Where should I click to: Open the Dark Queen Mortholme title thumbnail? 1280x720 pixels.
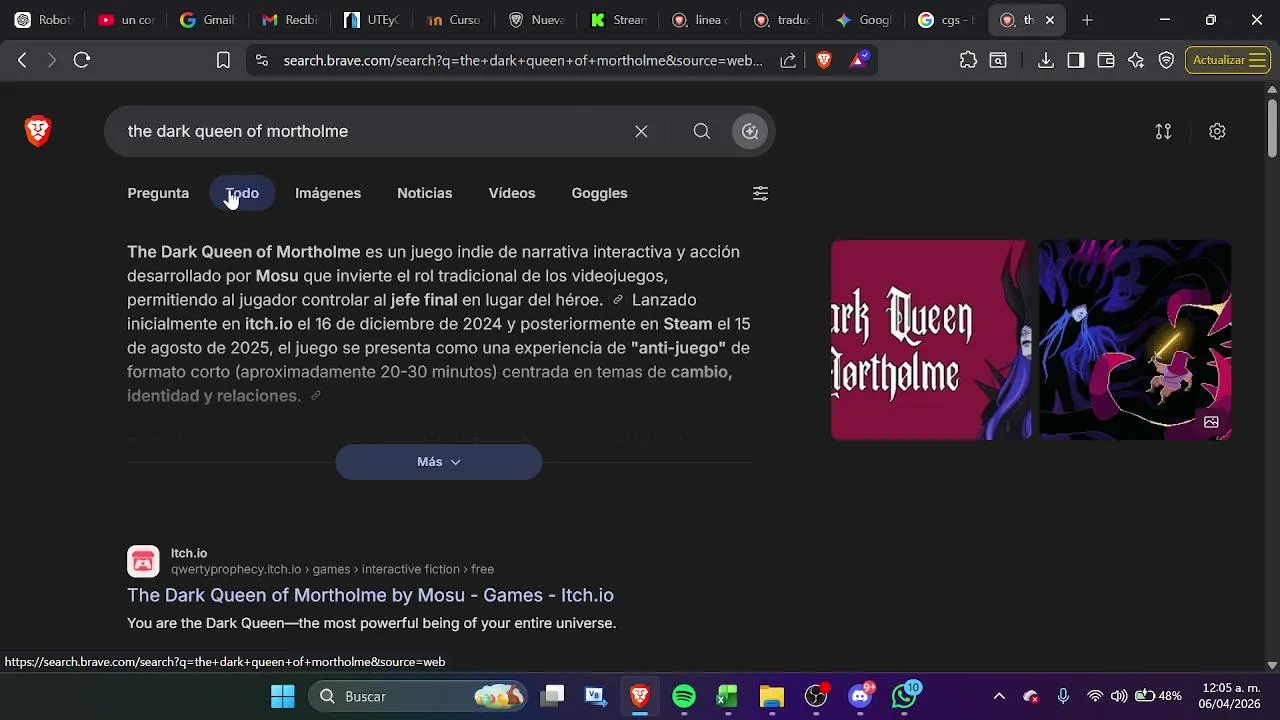[931, 340]
